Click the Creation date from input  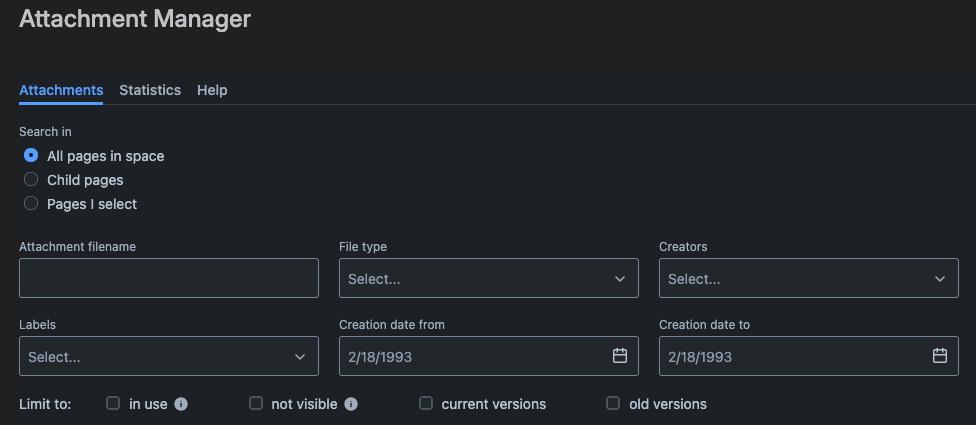pyautogui.click(x=470, y=356)
